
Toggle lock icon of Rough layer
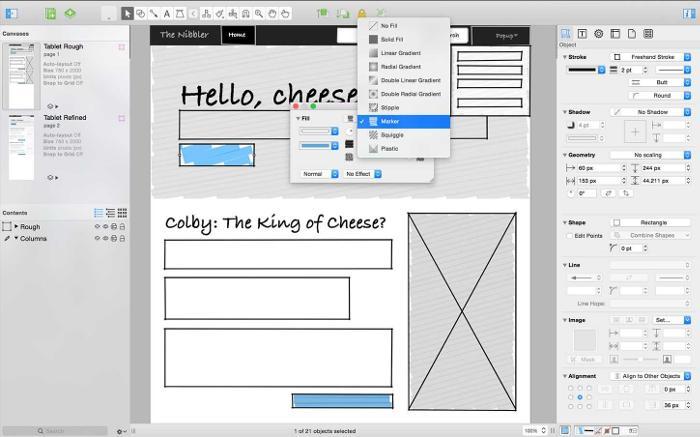(122, 226)
